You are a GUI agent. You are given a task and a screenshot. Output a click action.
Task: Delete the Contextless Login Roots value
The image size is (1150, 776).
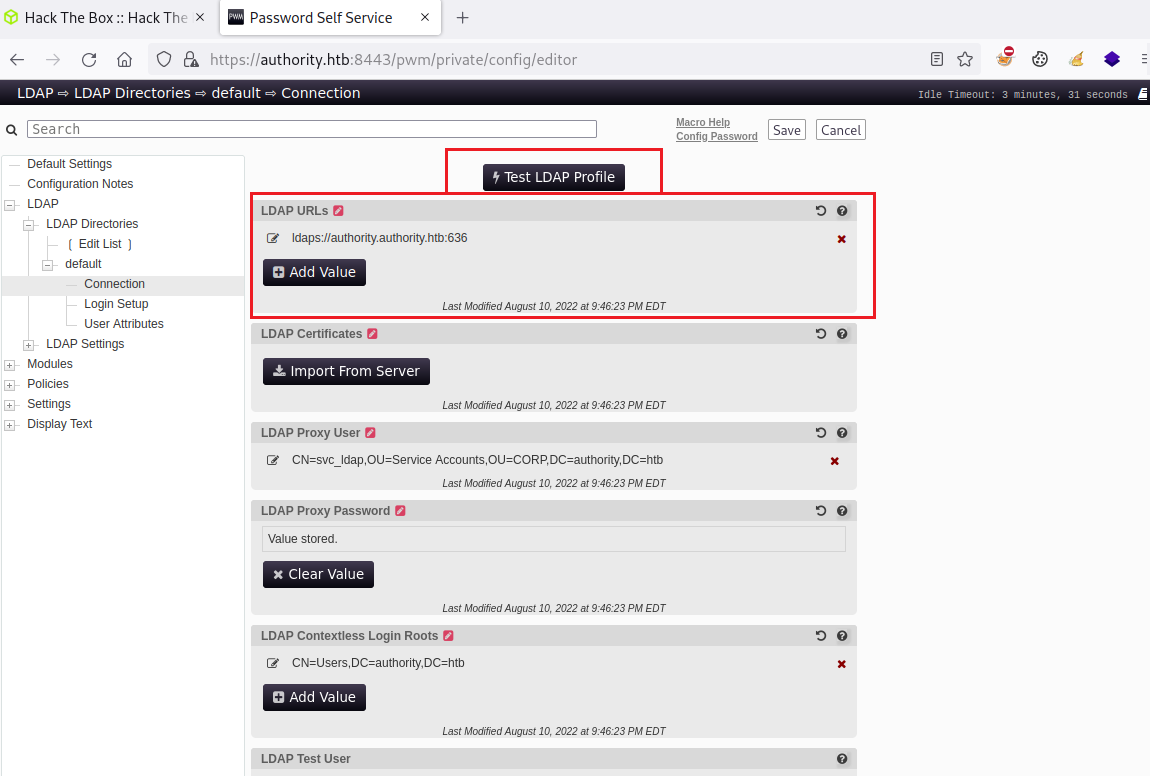tap(841, 664)
